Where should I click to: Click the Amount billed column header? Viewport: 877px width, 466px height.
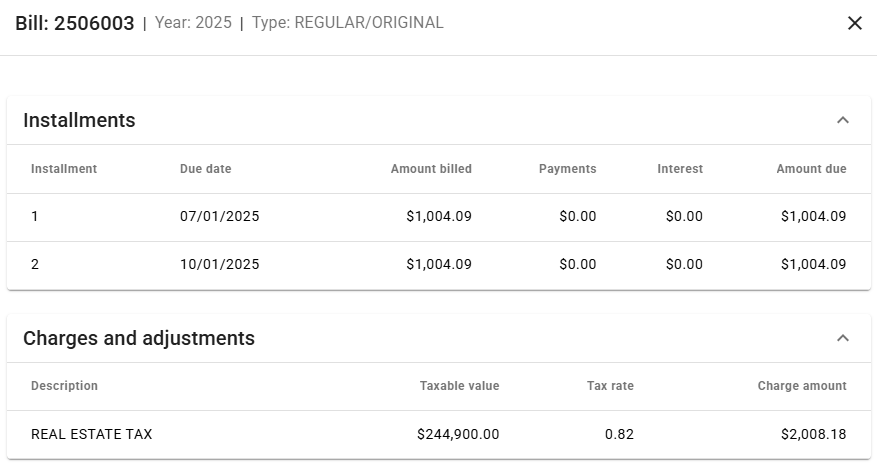[x=431, y=169]
